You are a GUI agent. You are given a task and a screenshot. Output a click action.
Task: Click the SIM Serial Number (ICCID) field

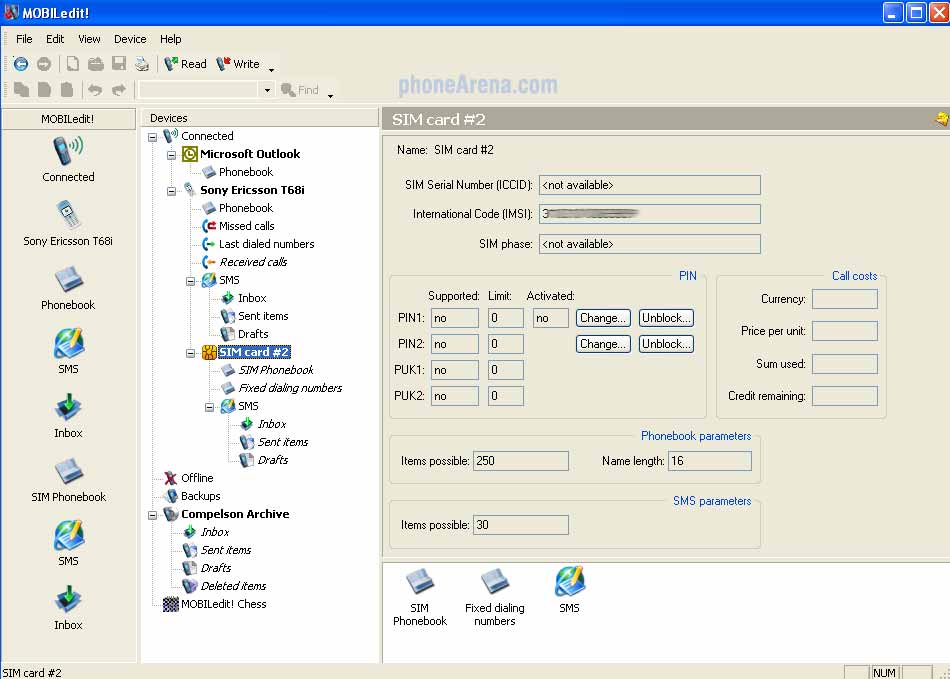[649, 185]
